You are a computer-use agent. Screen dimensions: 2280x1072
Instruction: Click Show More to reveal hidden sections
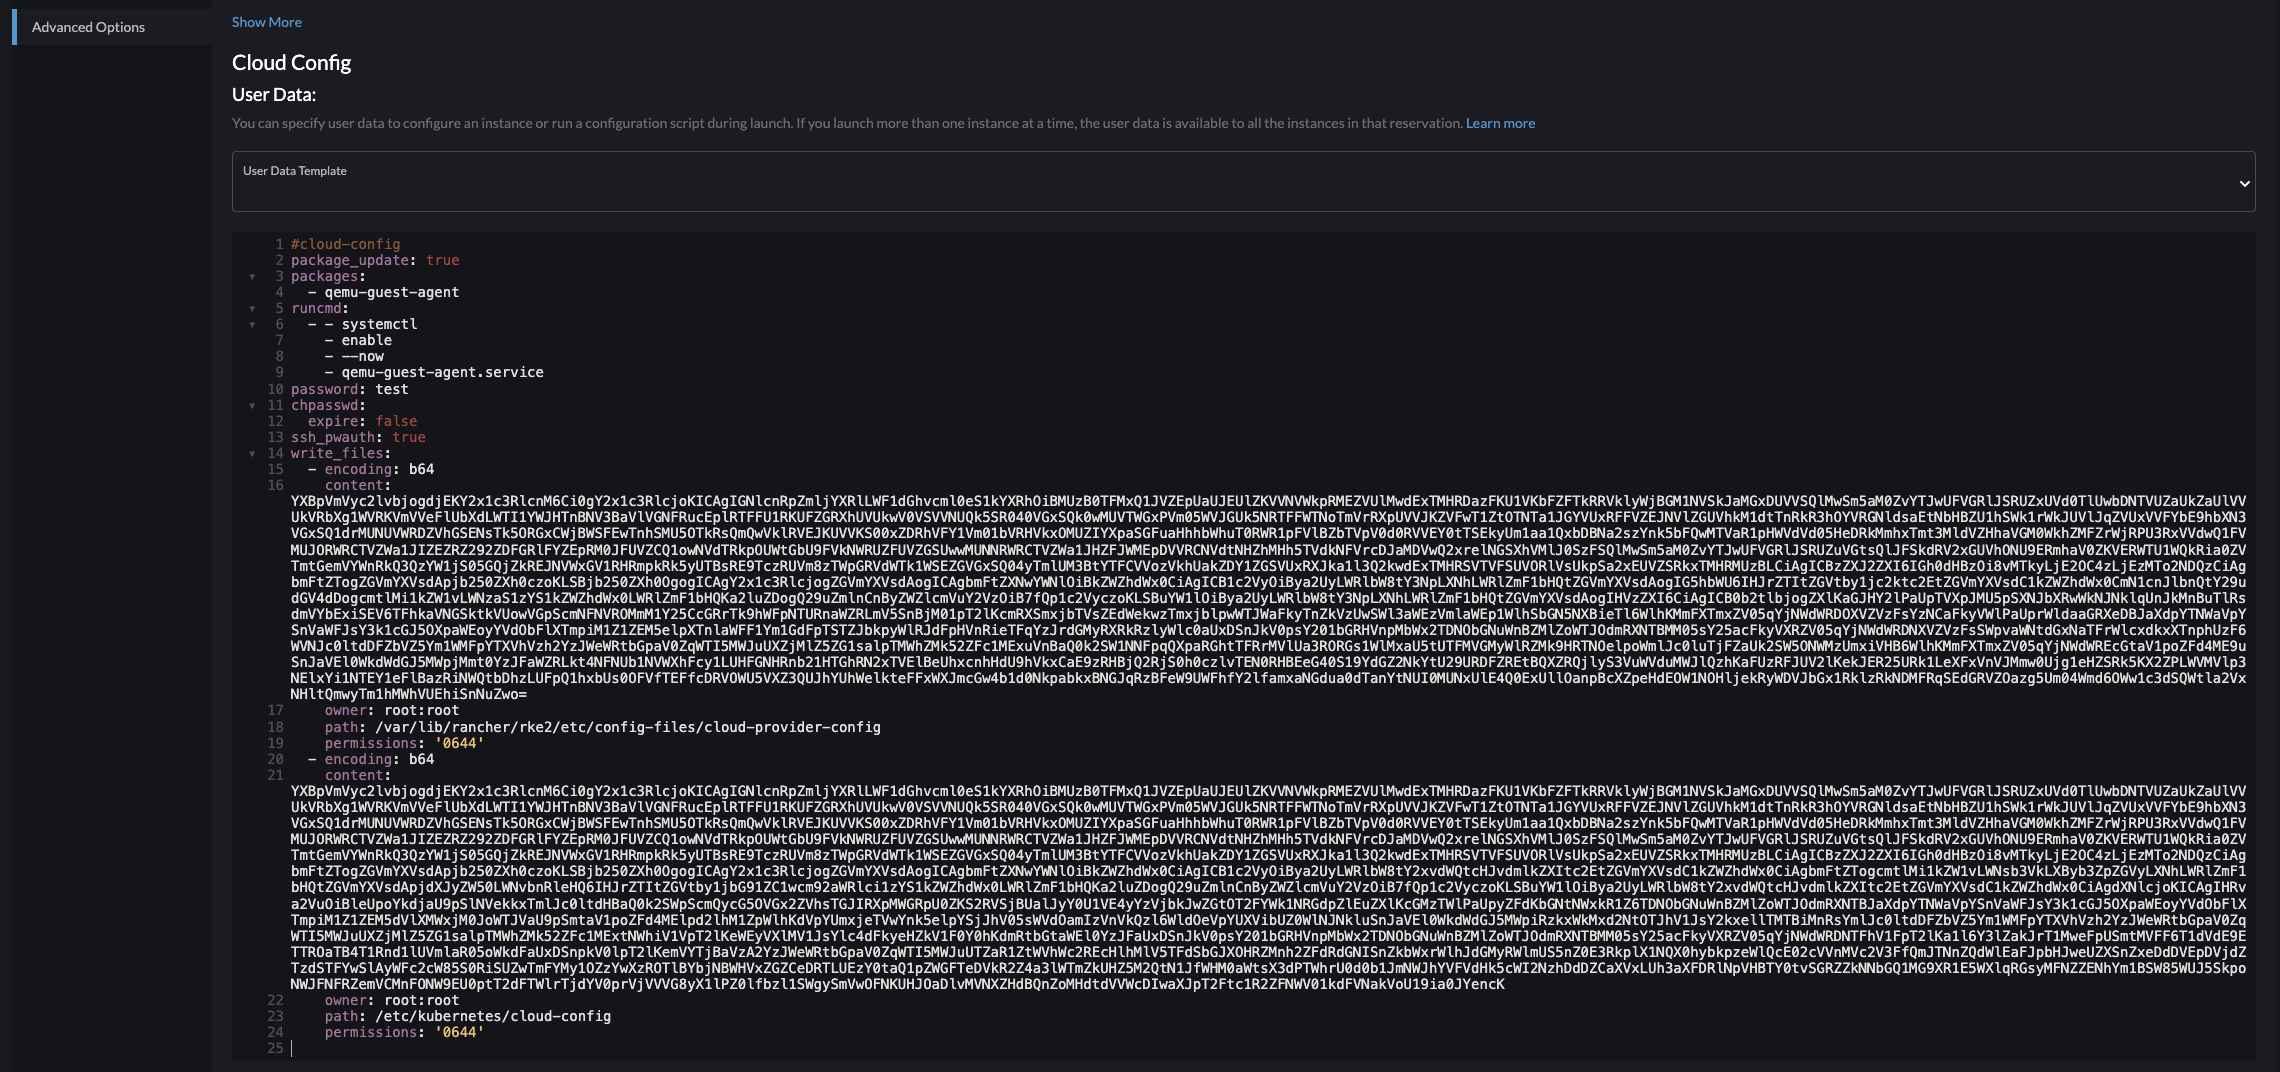pos(266,21)
